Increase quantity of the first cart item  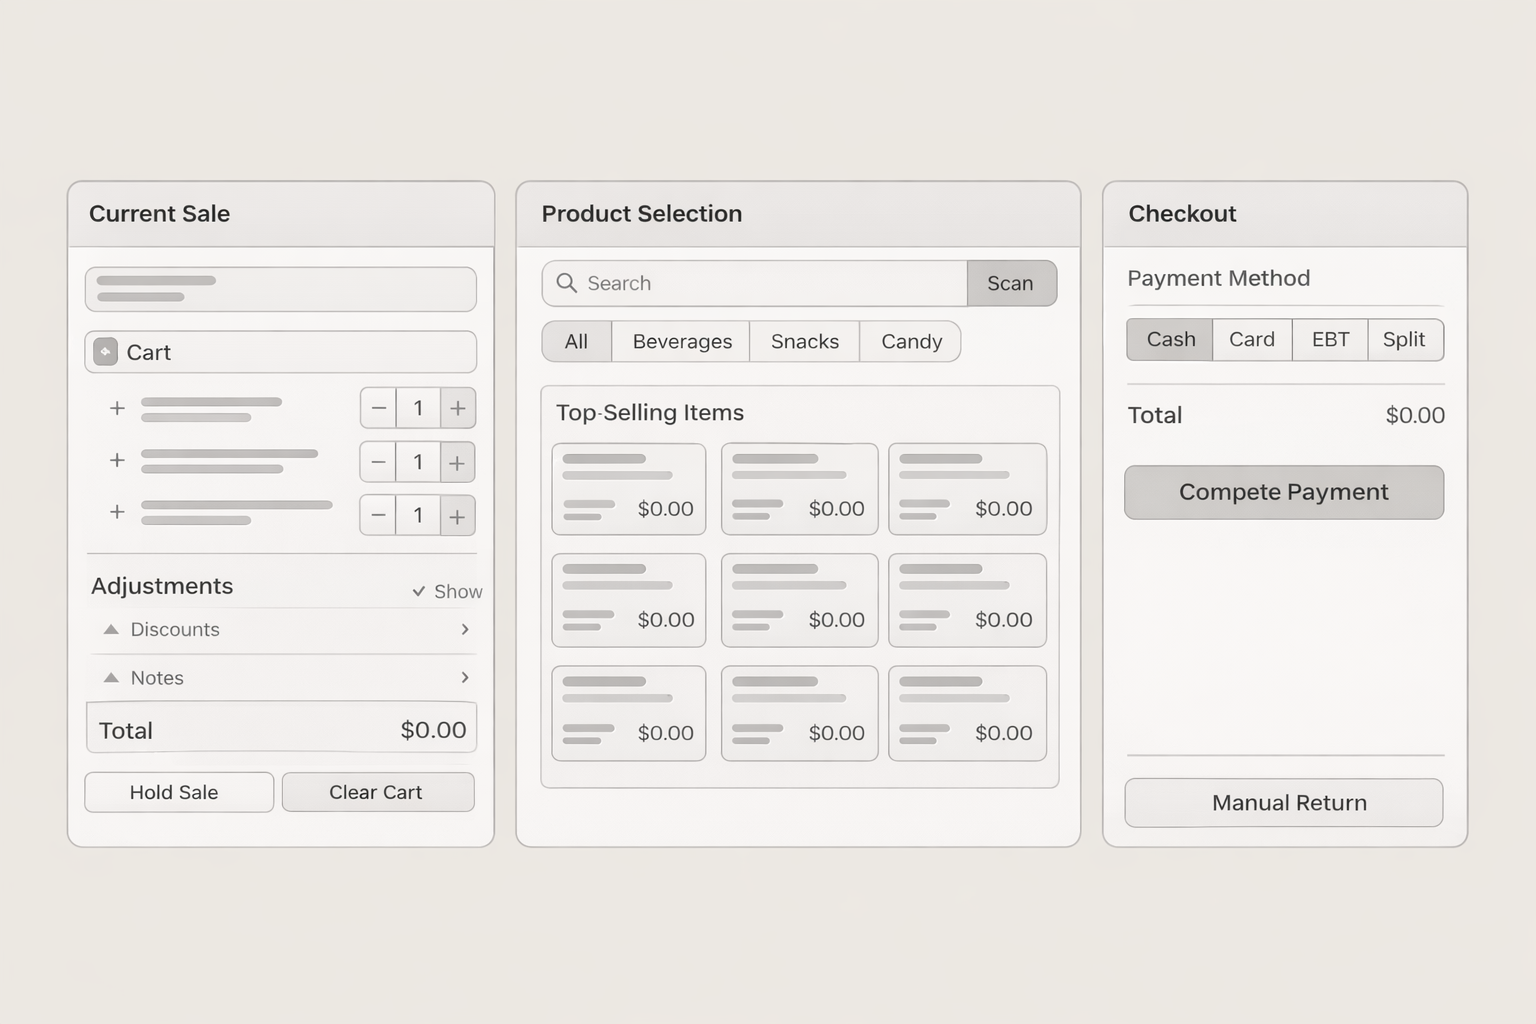click(x=458, y=408)
